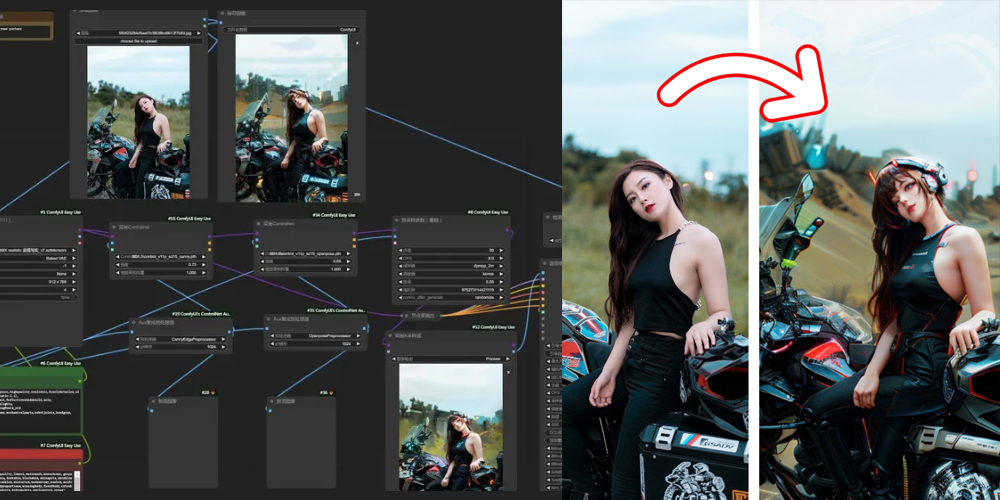1000x500 pixels.
Task: Decrease the 0.65 strength with its left arrow
Action: [x=262, y=261]
